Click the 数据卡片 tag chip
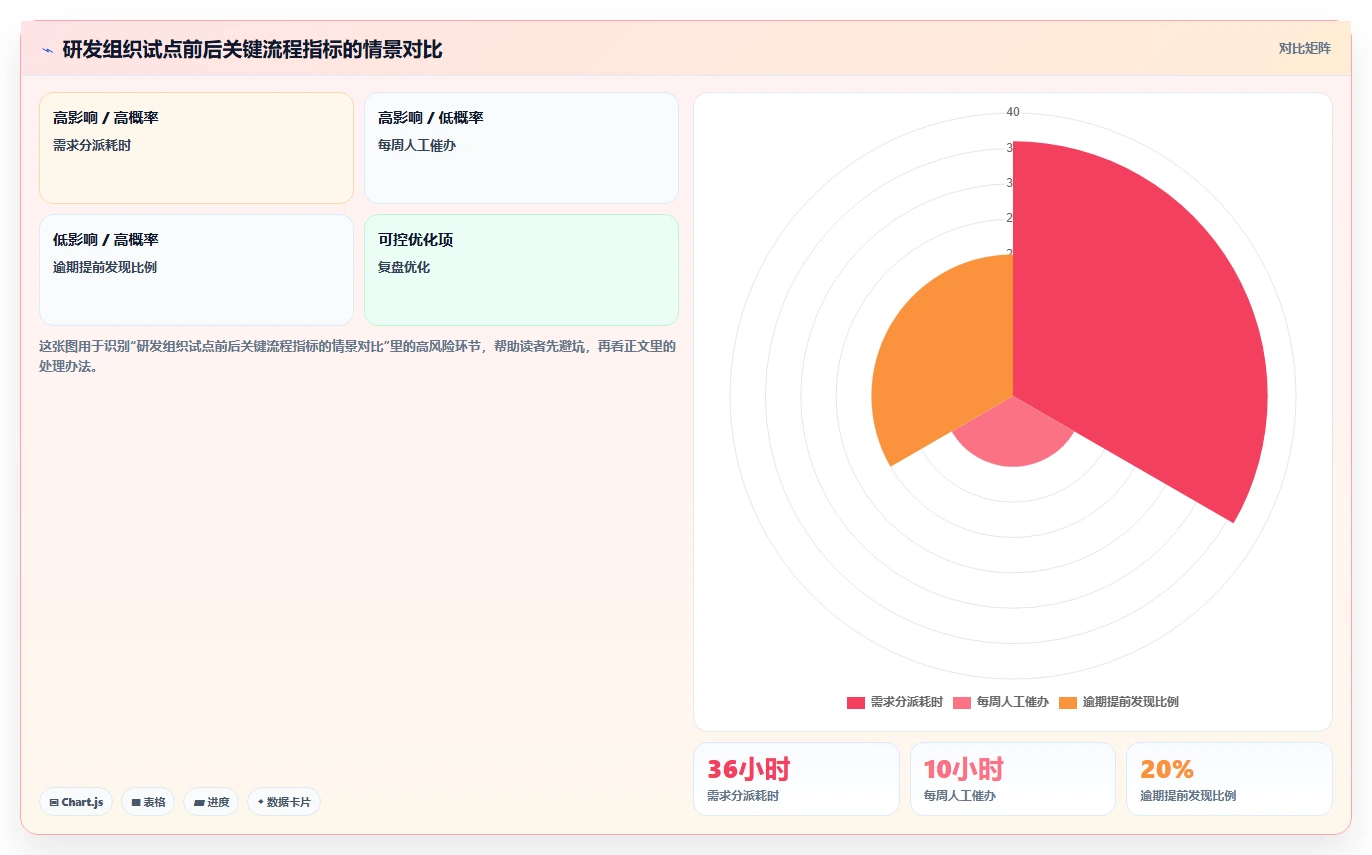The width and height of the screenshot is (1372, 855). click(284, 802)
